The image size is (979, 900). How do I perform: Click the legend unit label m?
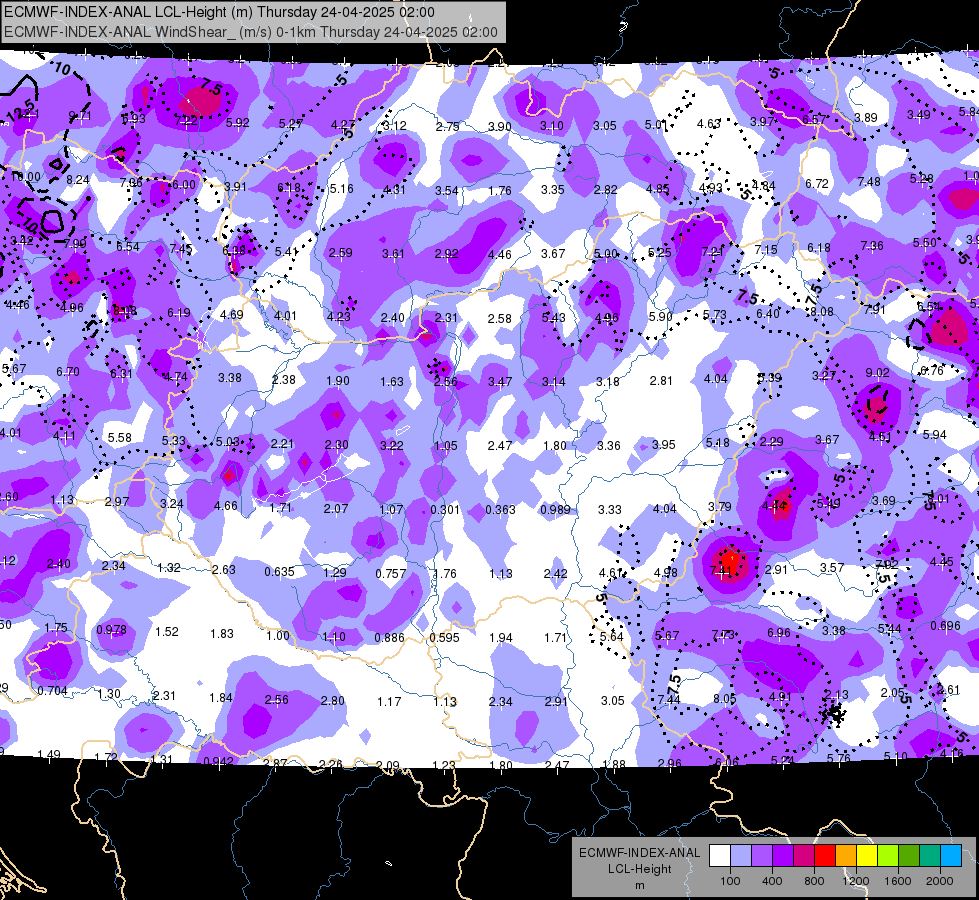tap(639, 886)
